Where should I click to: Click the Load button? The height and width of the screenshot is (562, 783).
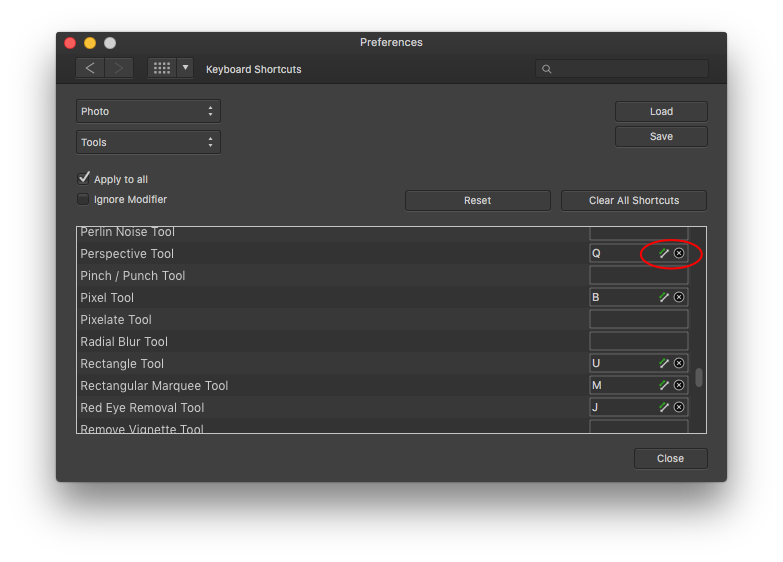[x=661, y=111]
